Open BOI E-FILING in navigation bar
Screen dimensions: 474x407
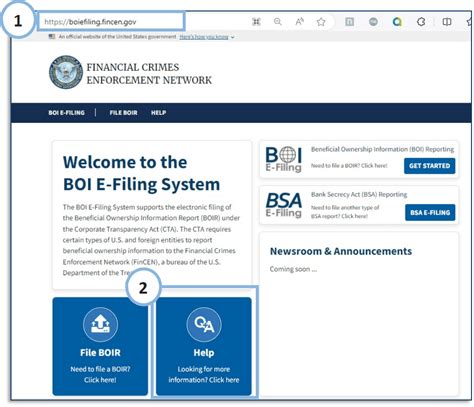[x=66, y=113]
